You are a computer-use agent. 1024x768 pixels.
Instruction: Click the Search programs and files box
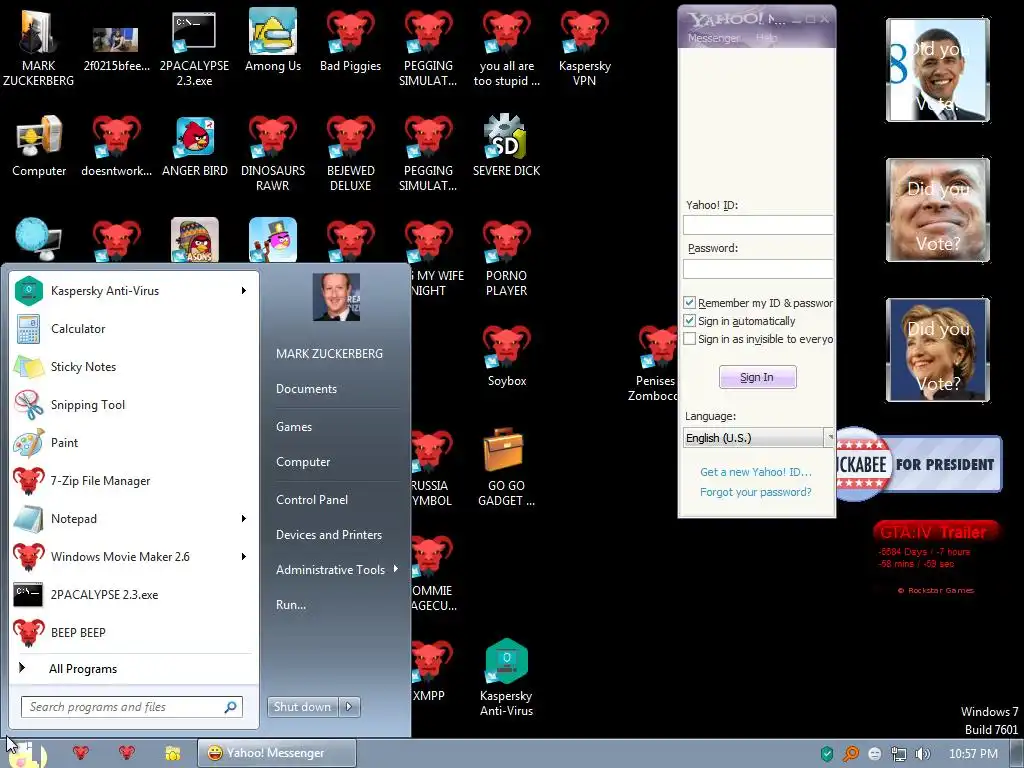coord(132,707)
